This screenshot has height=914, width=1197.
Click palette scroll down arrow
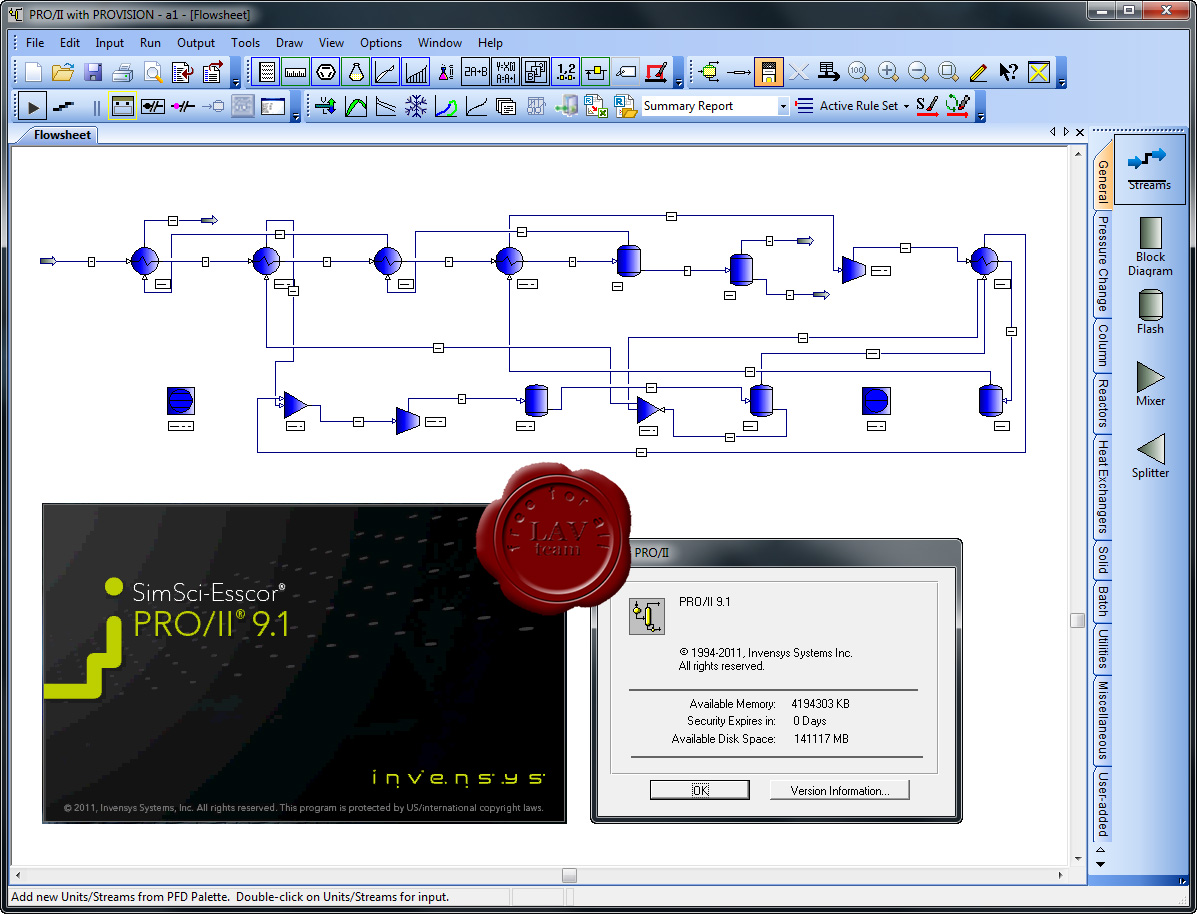point(1100,864)
